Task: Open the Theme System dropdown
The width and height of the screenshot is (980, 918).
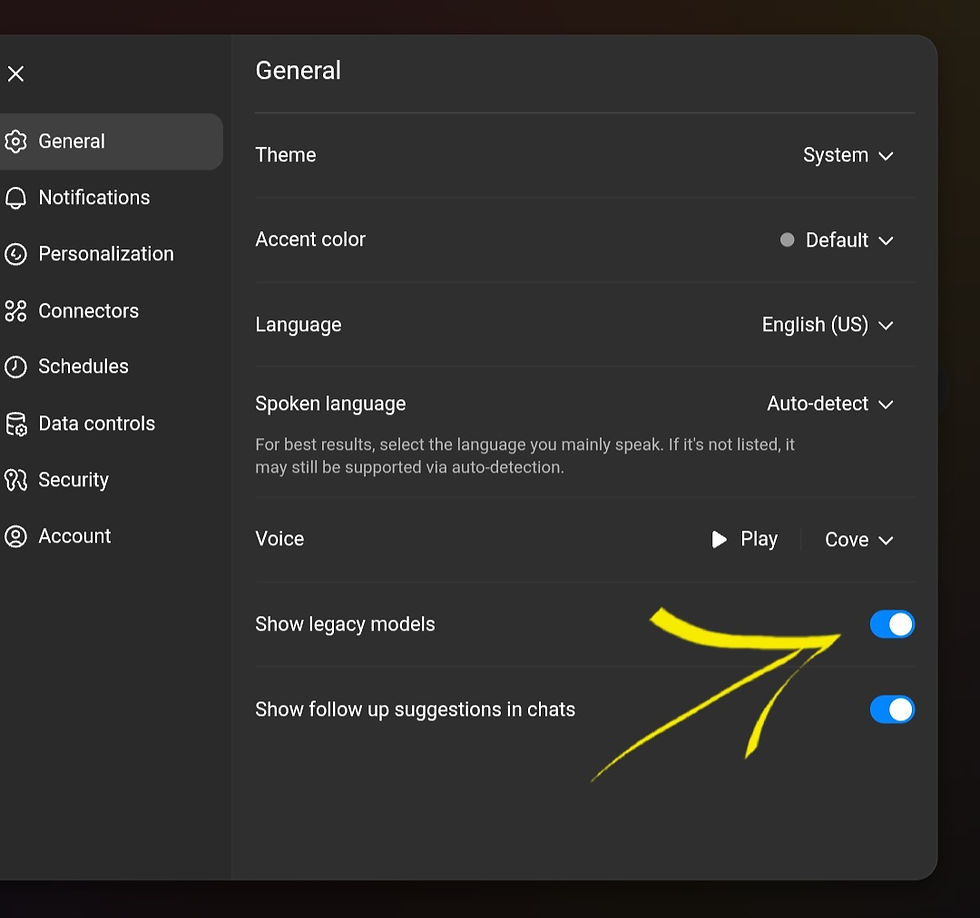Action: (848, 155)
